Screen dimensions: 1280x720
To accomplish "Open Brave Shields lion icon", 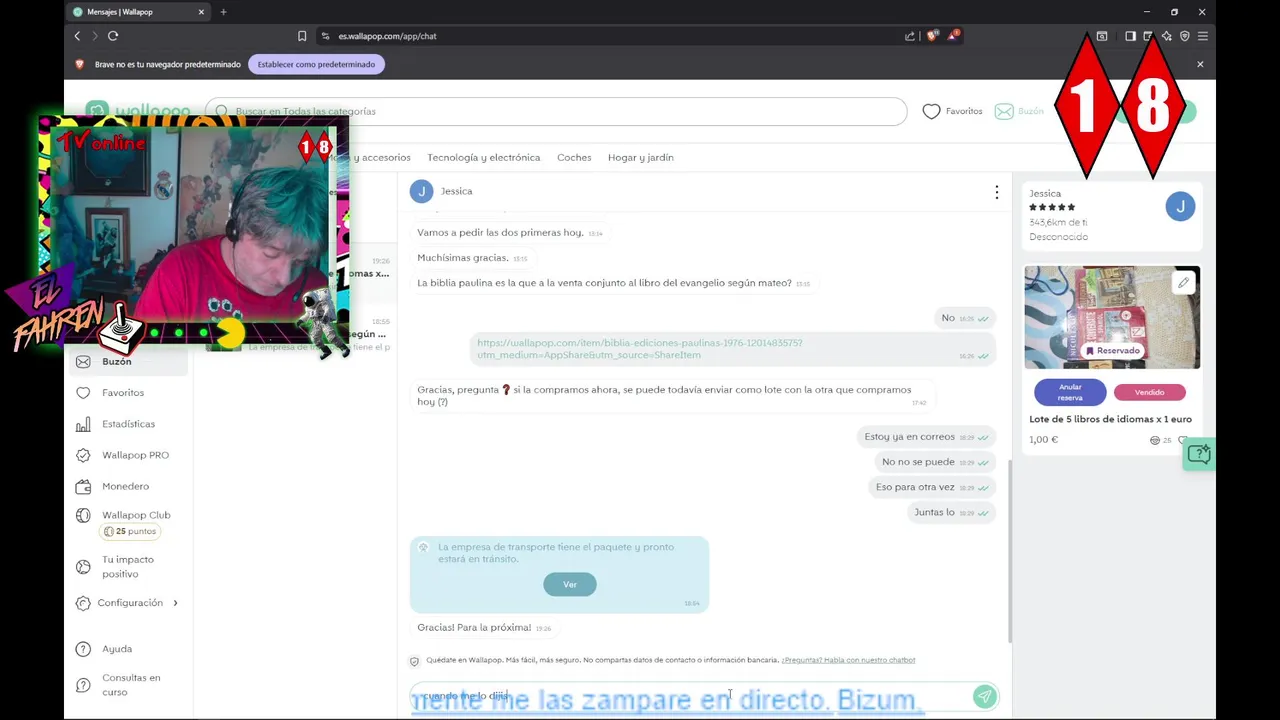I will (932, 36).
